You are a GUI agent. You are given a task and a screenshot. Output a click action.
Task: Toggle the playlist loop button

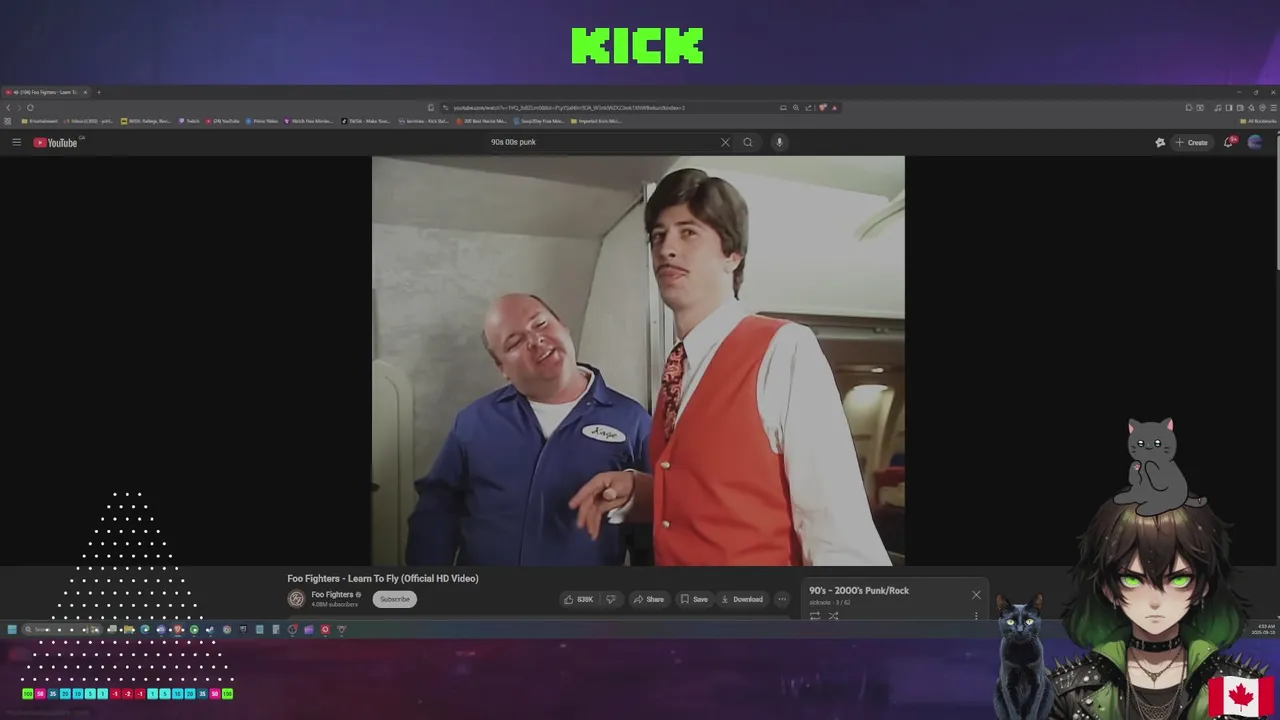[815, 616]
